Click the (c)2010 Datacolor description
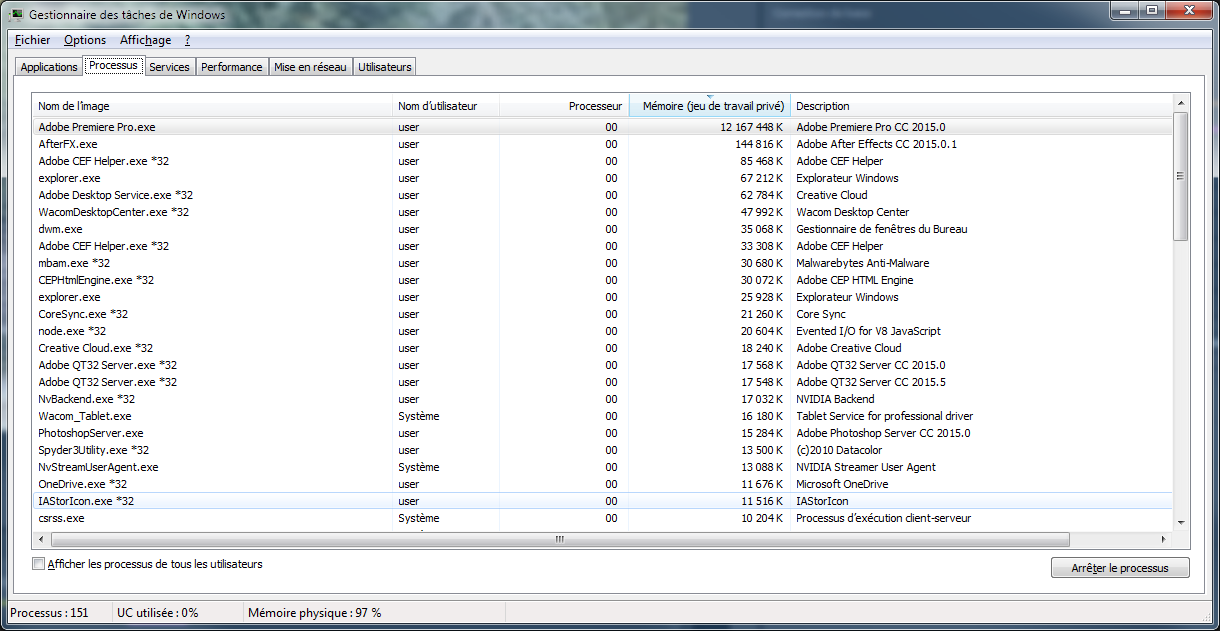This screenshot has width=1220, height=631. coord(839,450)
